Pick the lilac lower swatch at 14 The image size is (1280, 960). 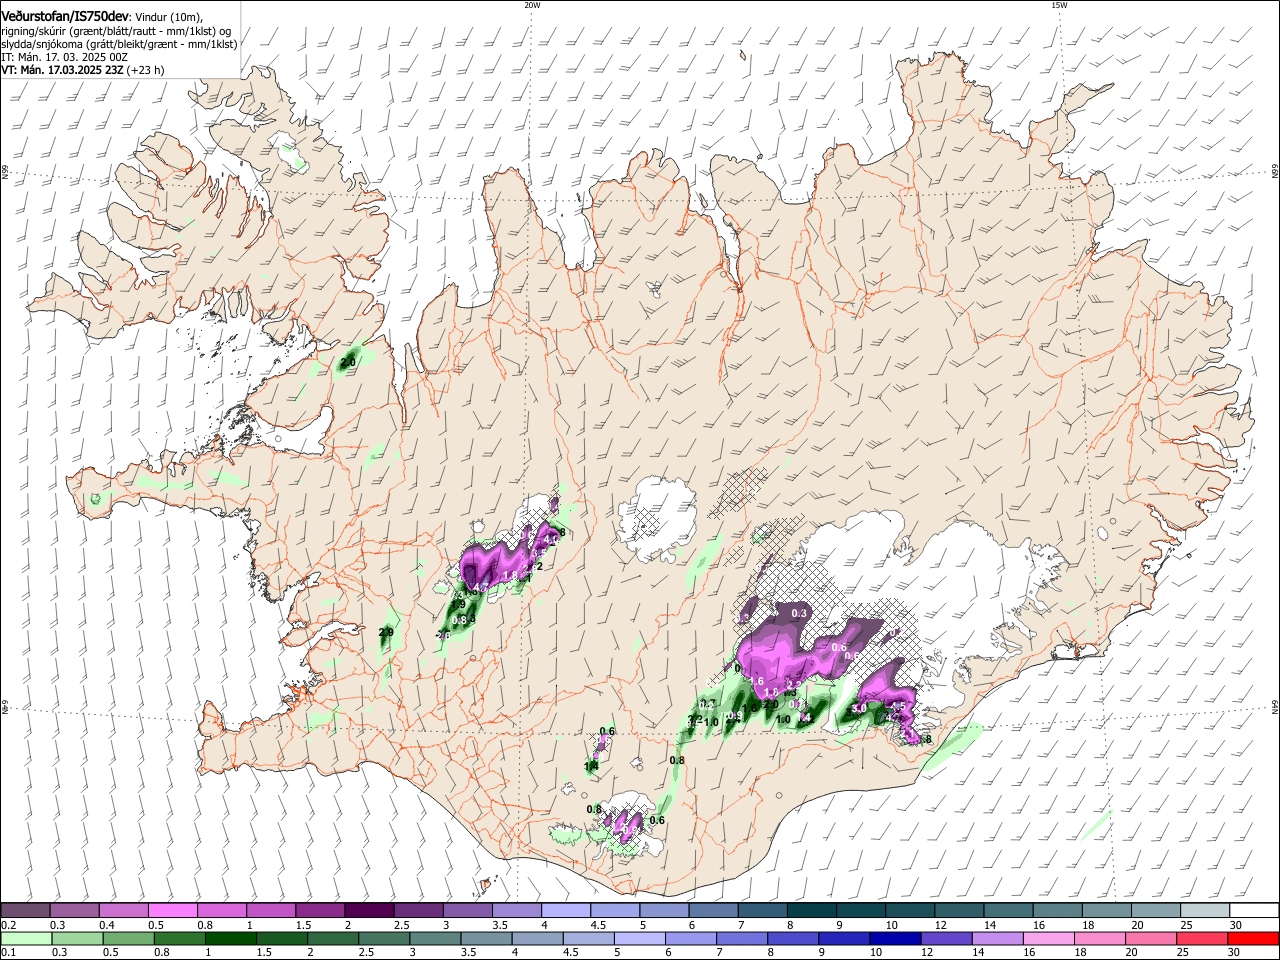(997, 938)
